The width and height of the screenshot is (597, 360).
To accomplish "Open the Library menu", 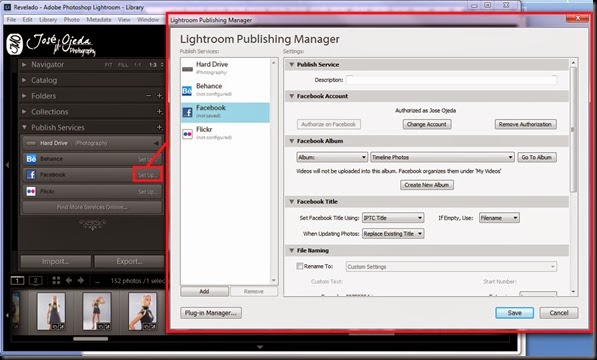I will 48,20.
